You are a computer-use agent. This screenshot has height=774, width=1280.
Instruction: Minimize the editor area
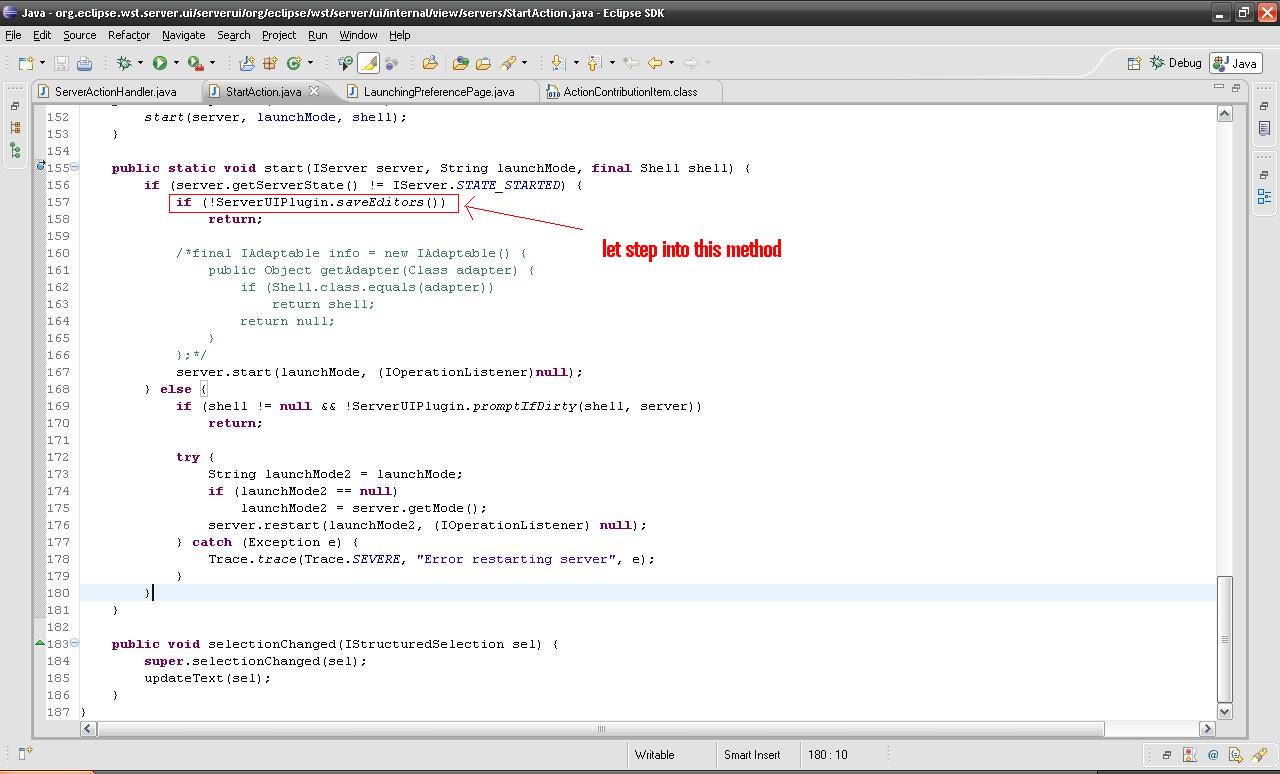point(1219,88)
